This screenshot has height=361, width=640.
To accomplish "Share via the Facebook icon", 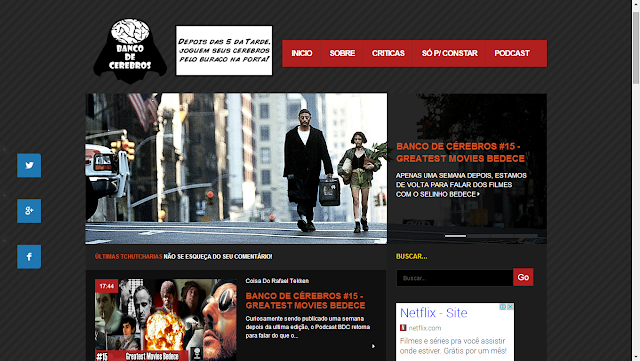I will tap(29, 256).
